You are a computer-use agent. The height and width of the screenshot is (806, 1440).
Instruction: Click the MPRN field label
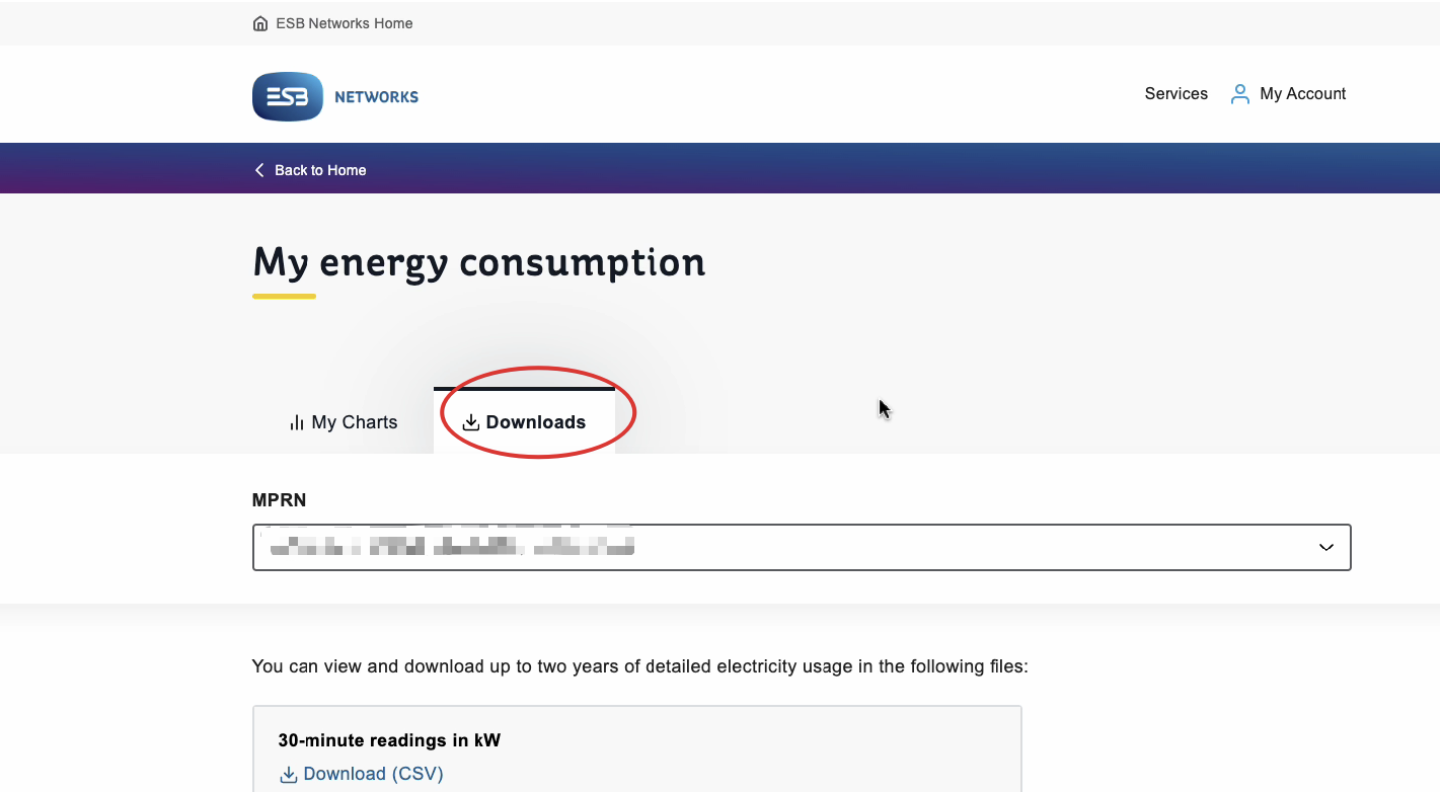(x=279, y=500)
